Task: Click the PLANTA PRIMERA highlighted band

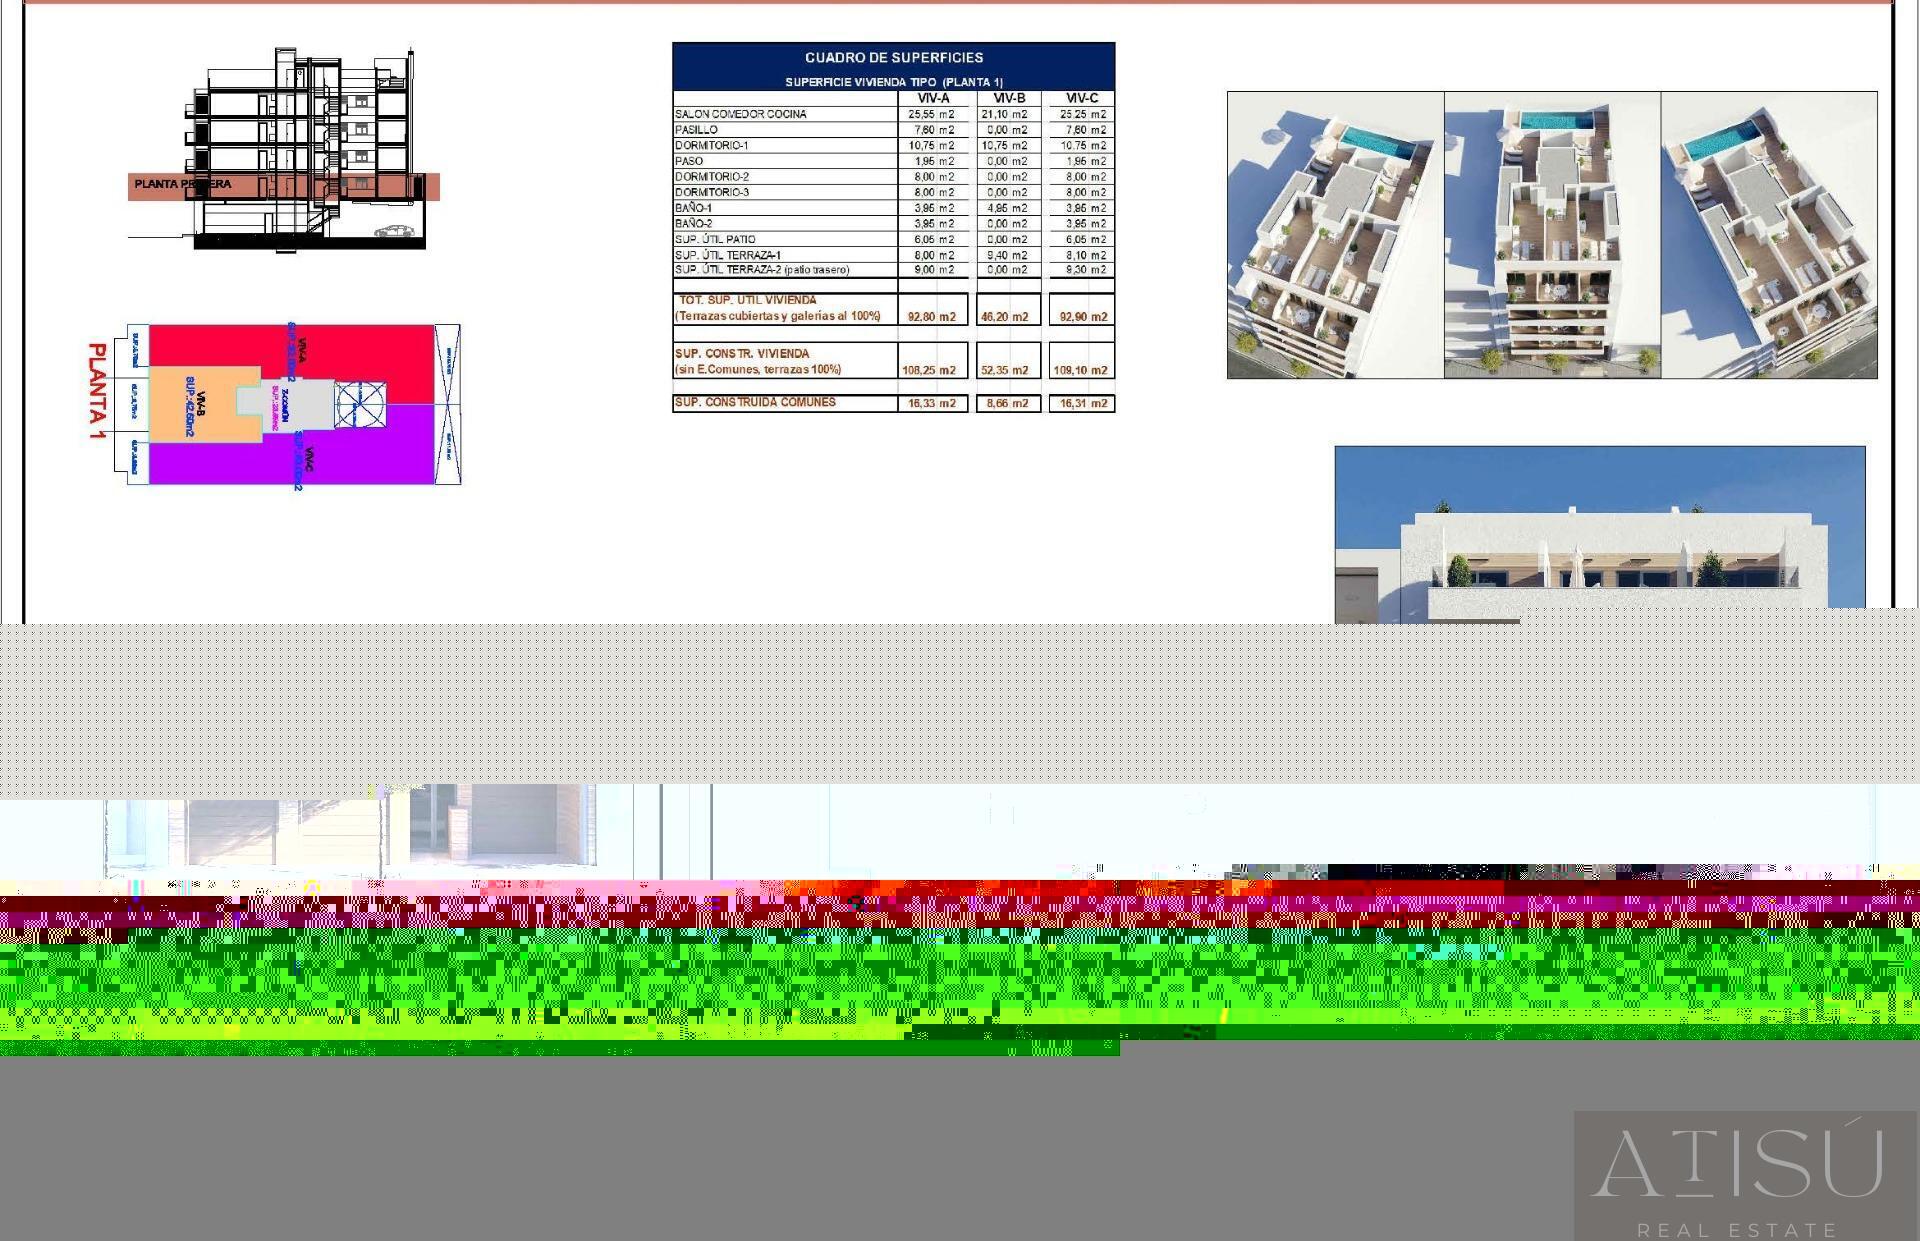Action: pyautogui.click(x=182, y=185)
